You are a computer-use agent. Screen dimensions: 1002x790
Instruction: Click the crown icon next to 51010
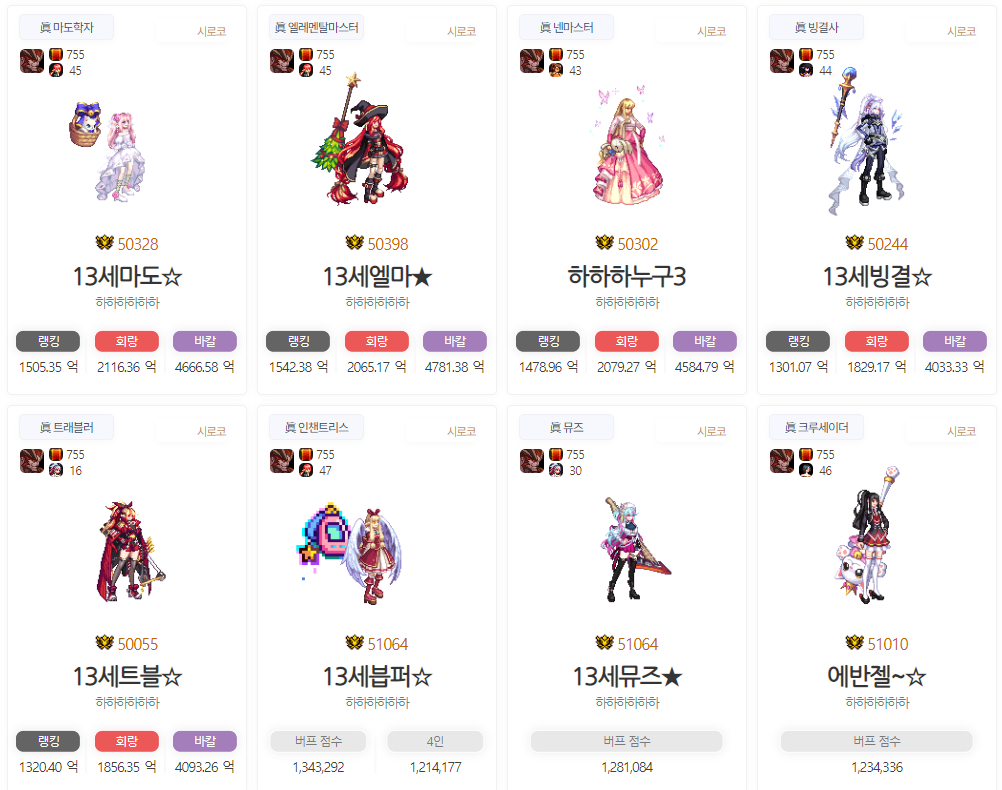[x=854, y=642]
